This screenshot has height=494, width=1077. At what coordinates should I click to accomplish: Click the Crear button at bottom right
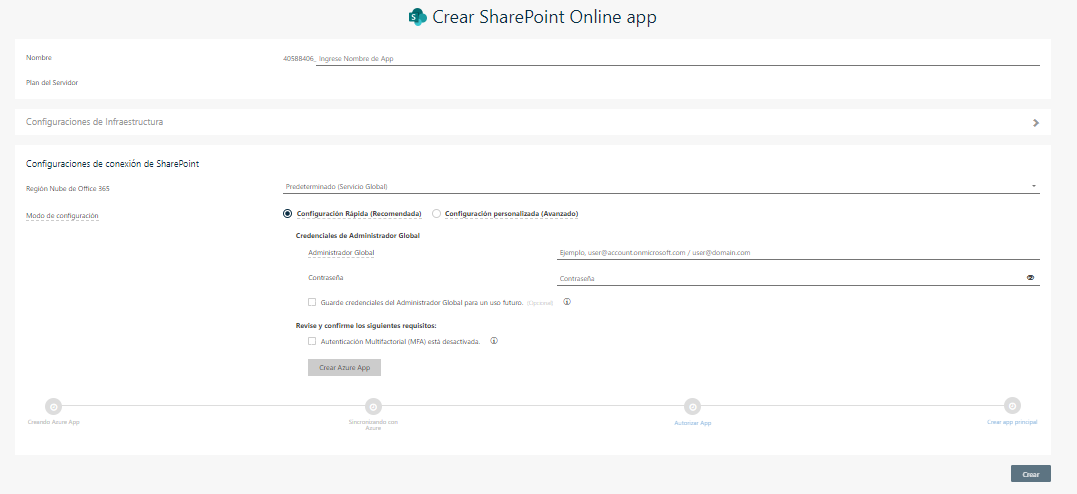[x=1030, y=474]
